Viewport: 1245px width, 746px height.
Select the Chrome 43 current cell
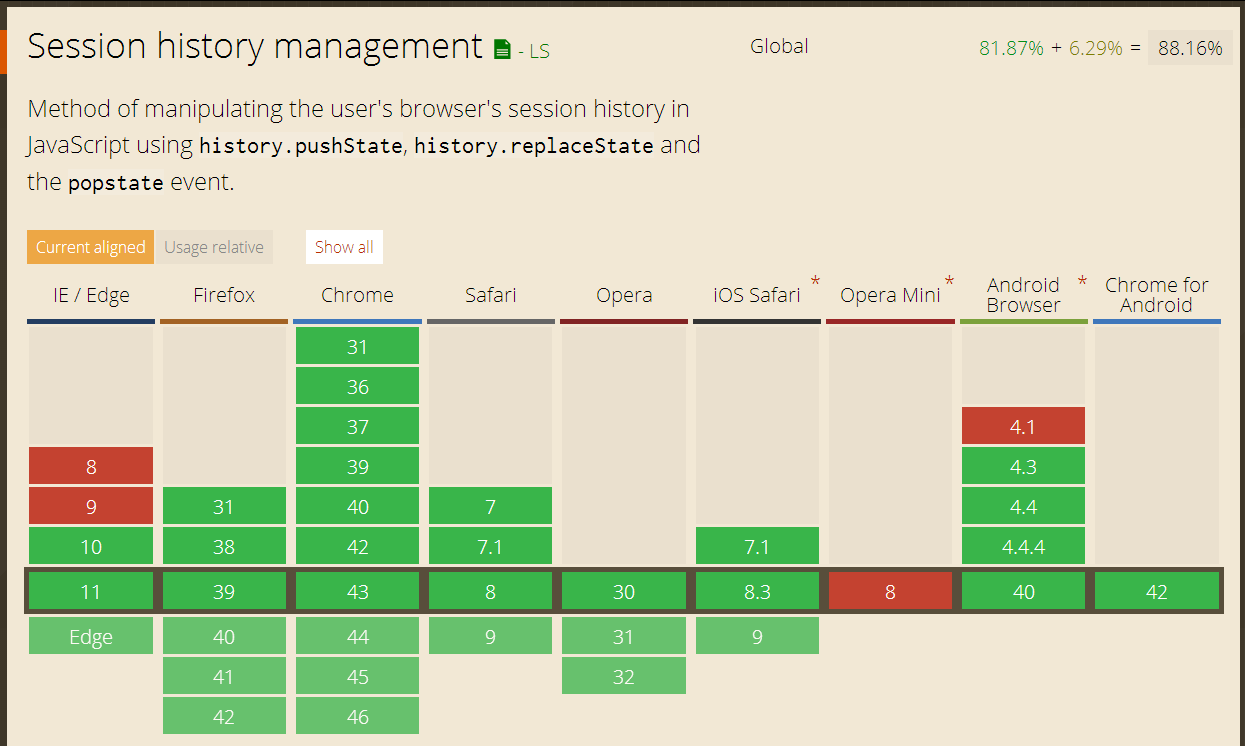pyautogui.click(x=357, y=591)
